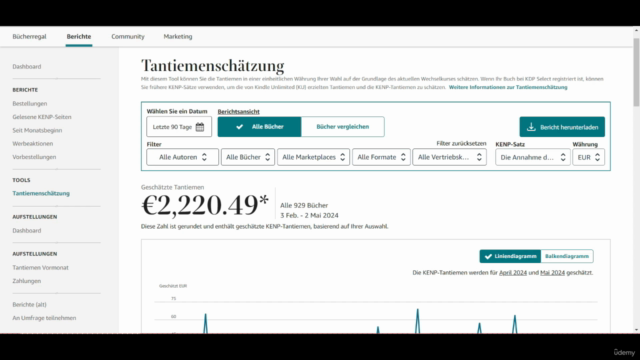Click the Alle 929 Bücher text

304,205
